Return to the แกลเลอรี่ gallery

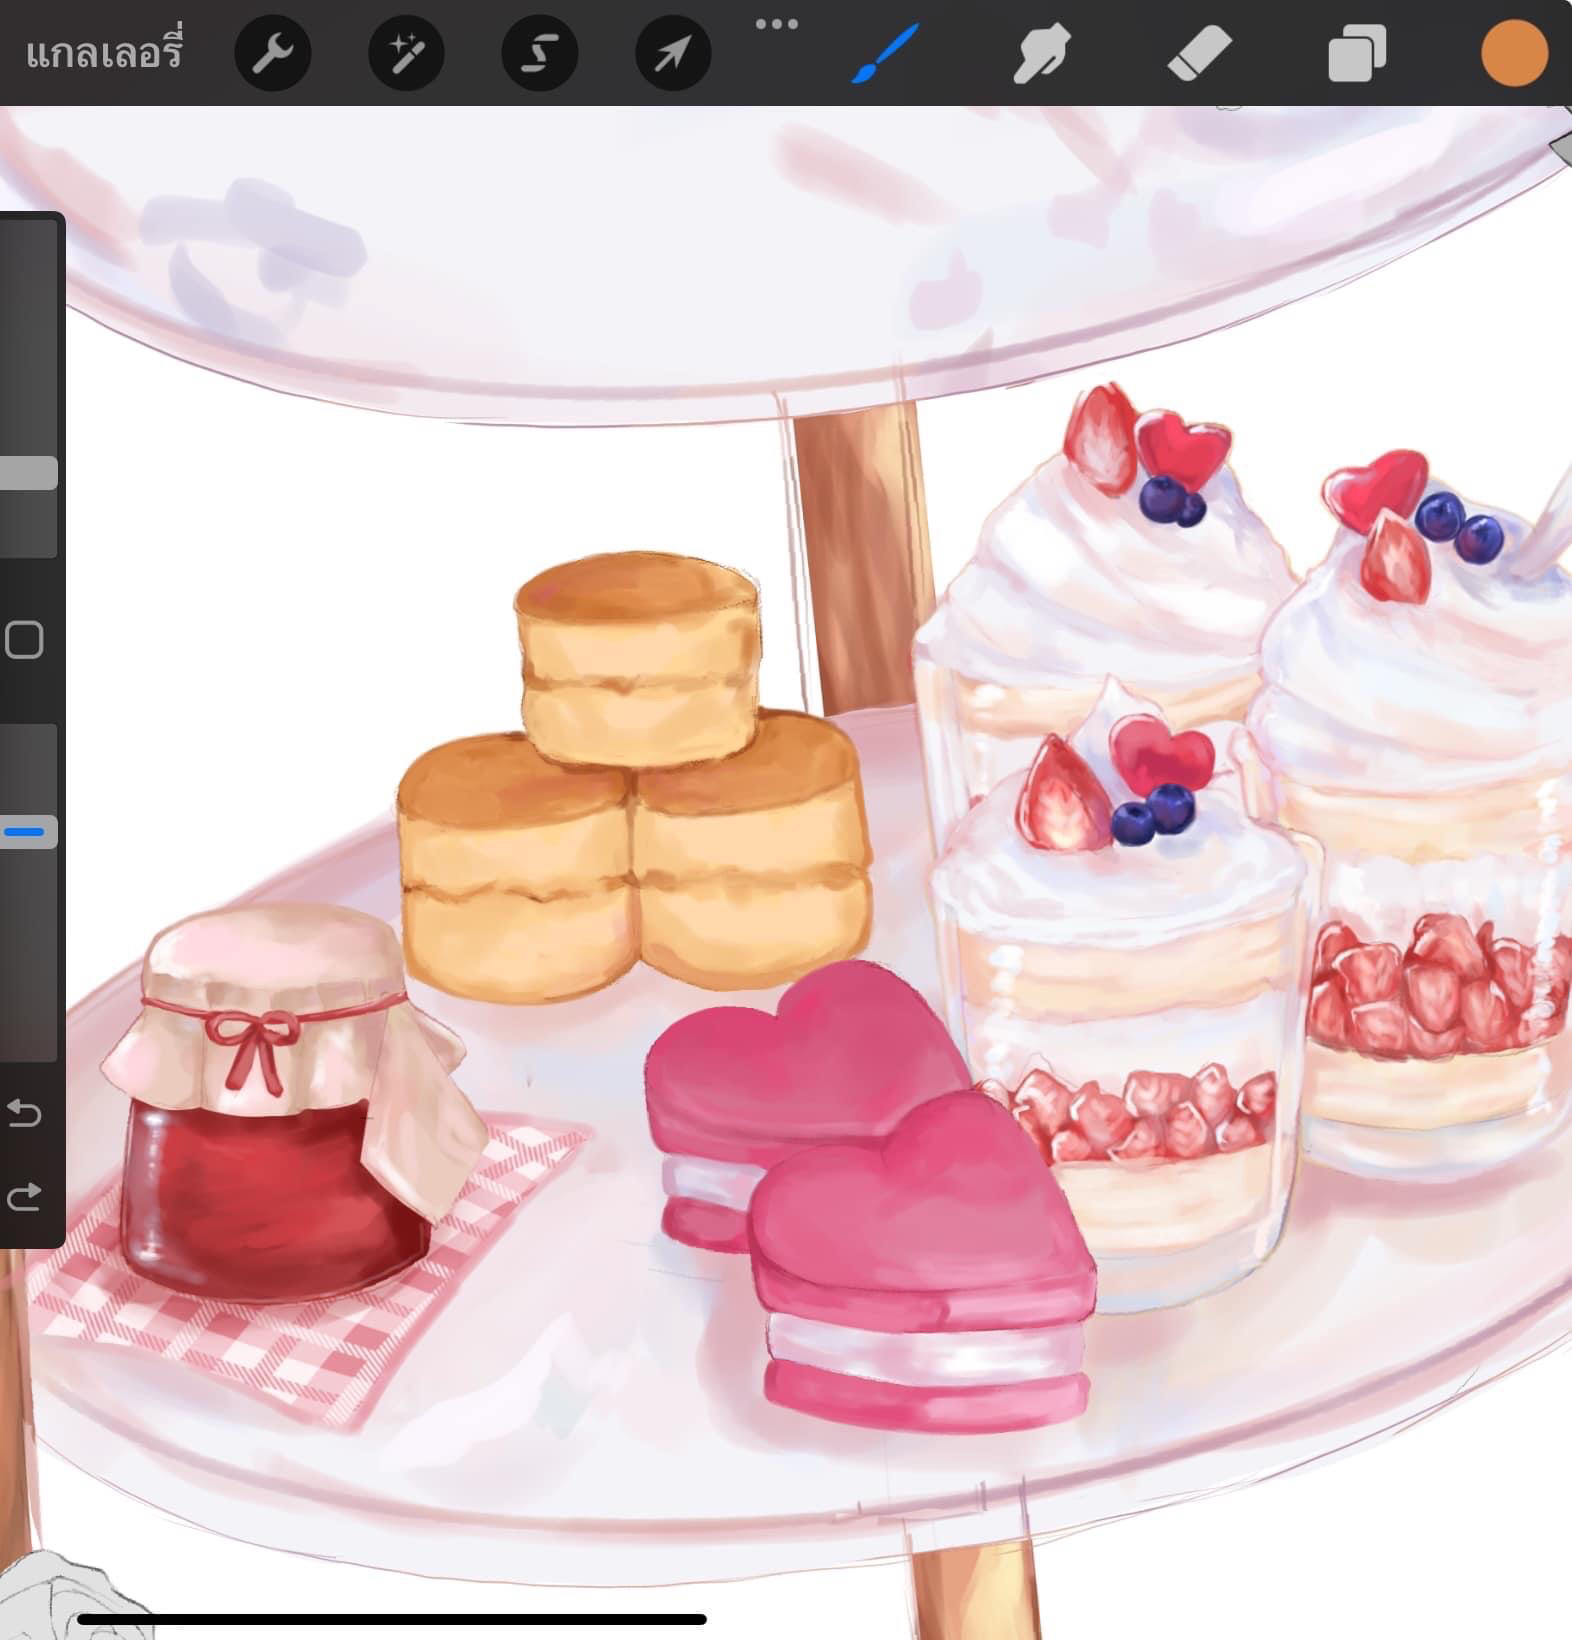pyautogui.click(x=104, y=53)
